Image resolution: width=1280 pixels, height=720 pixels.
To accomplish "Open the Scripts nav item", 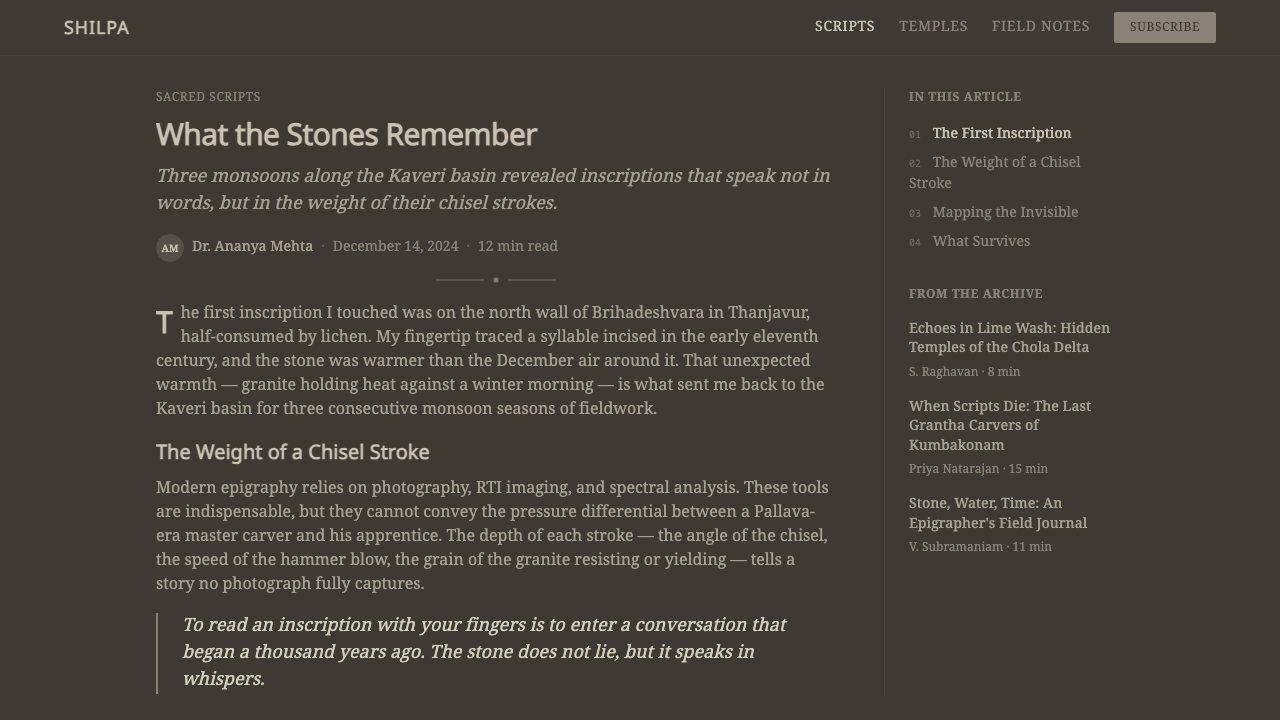I will pyautogui.click(x=844, y=27).
